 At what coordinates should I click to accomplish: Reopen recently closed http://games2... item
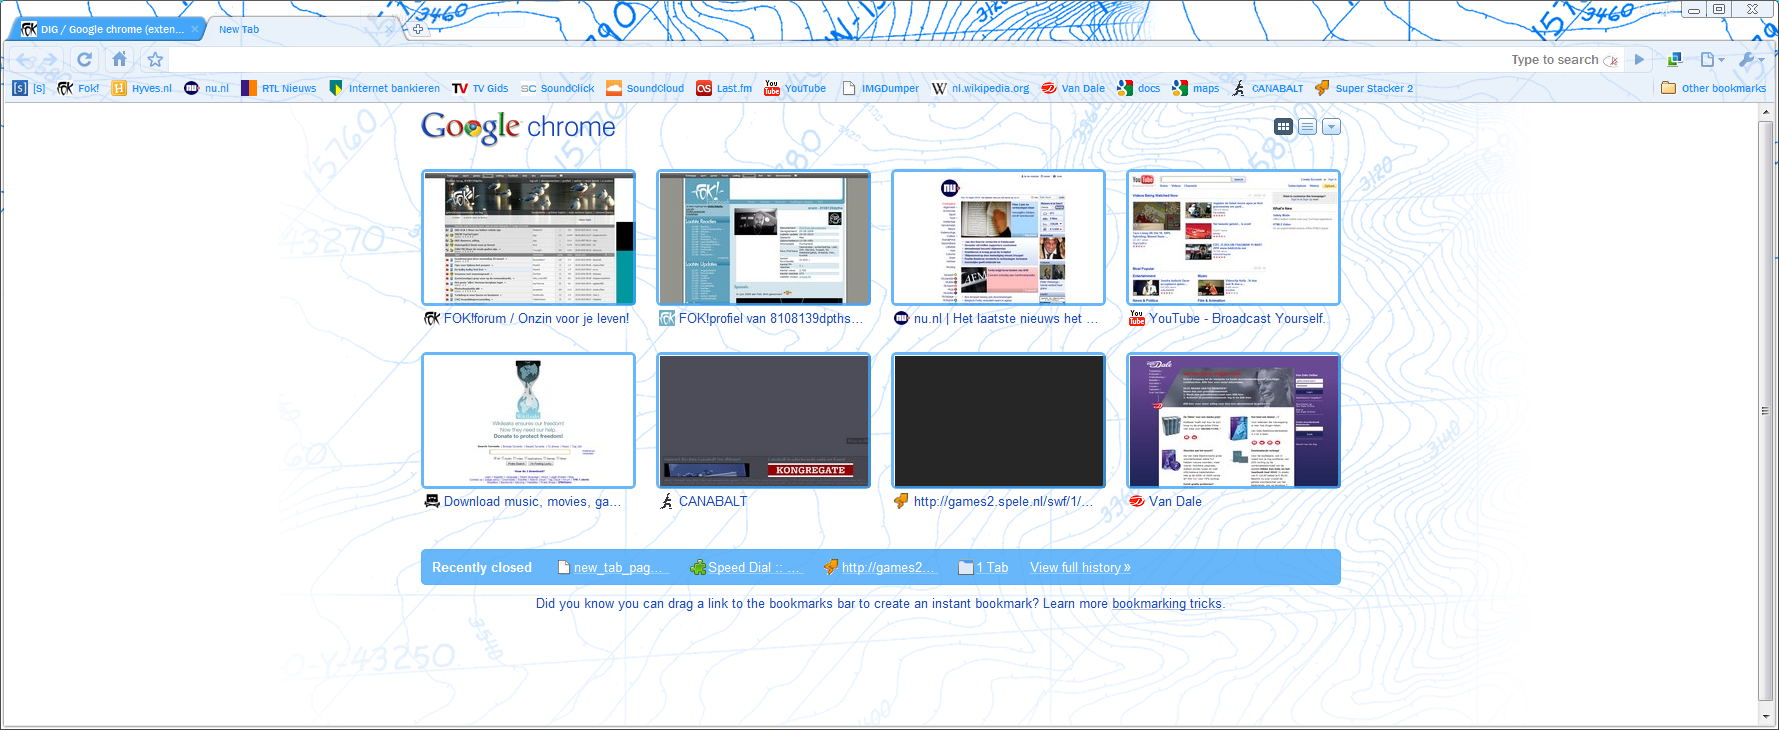pyautogui.click(x=880, y=568)
